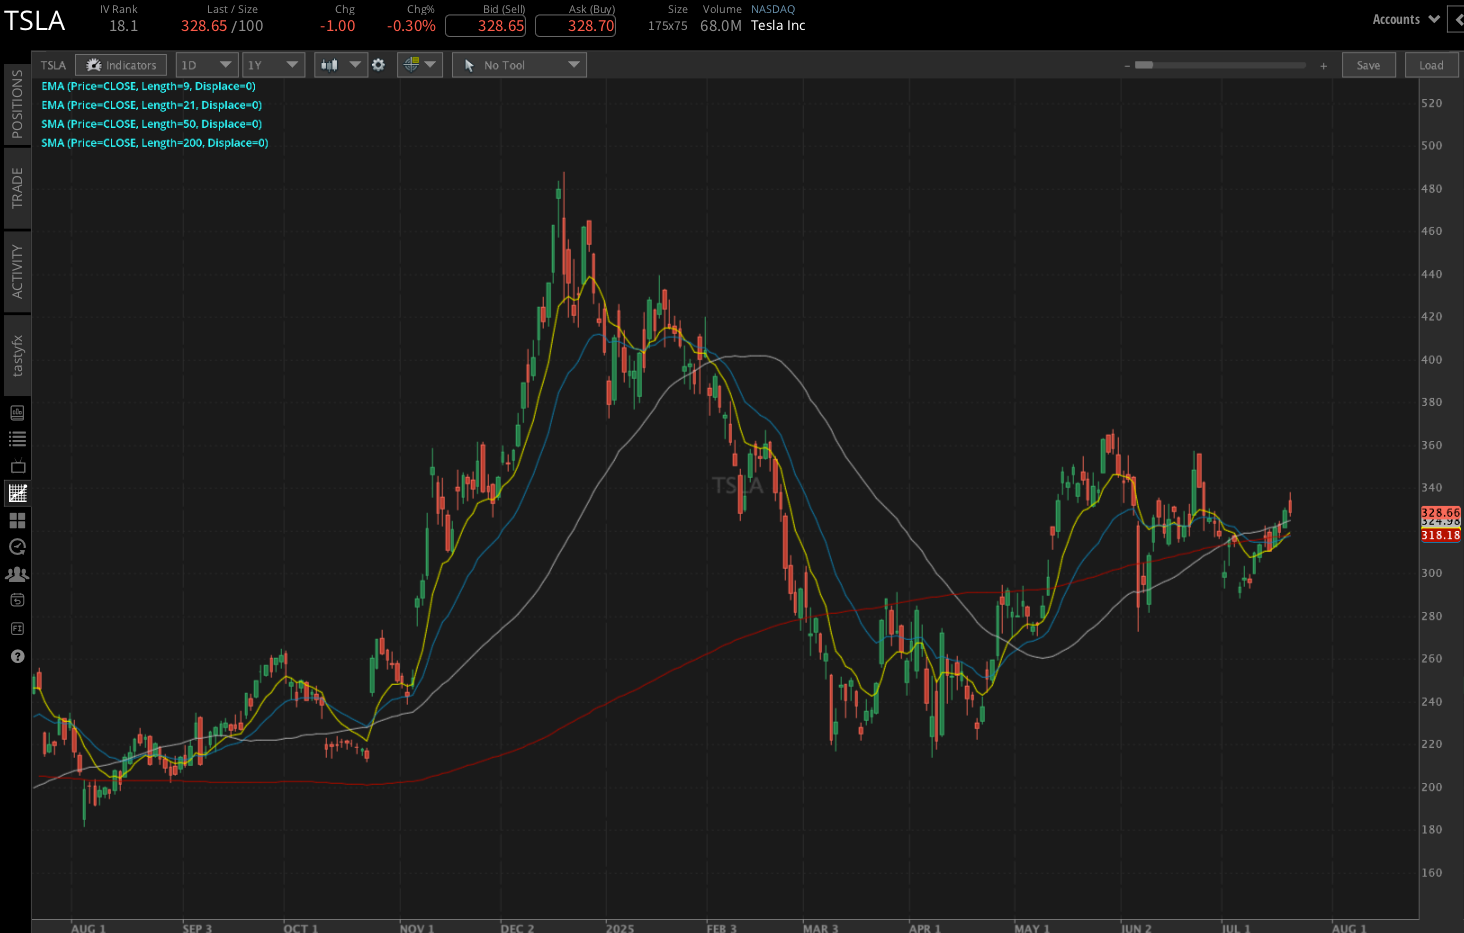Click the TSLA symbol input field

[53, 64]
